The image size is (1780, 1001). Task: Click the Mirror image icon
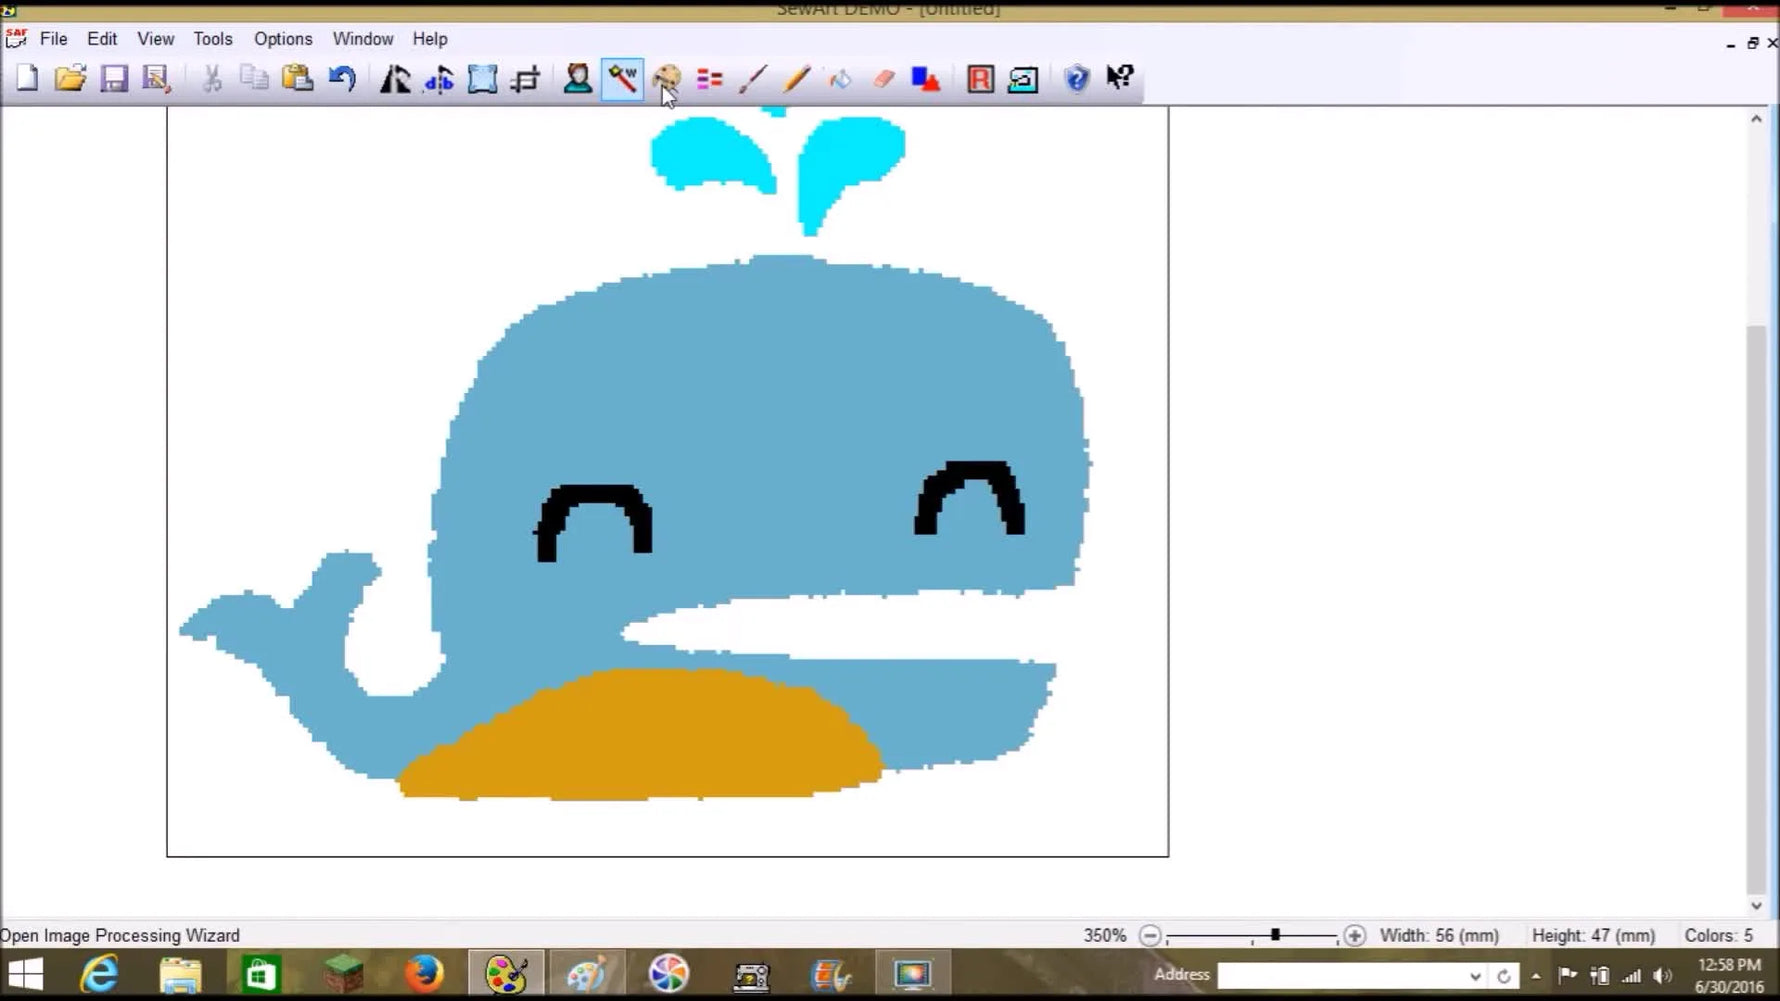point(439,78)
